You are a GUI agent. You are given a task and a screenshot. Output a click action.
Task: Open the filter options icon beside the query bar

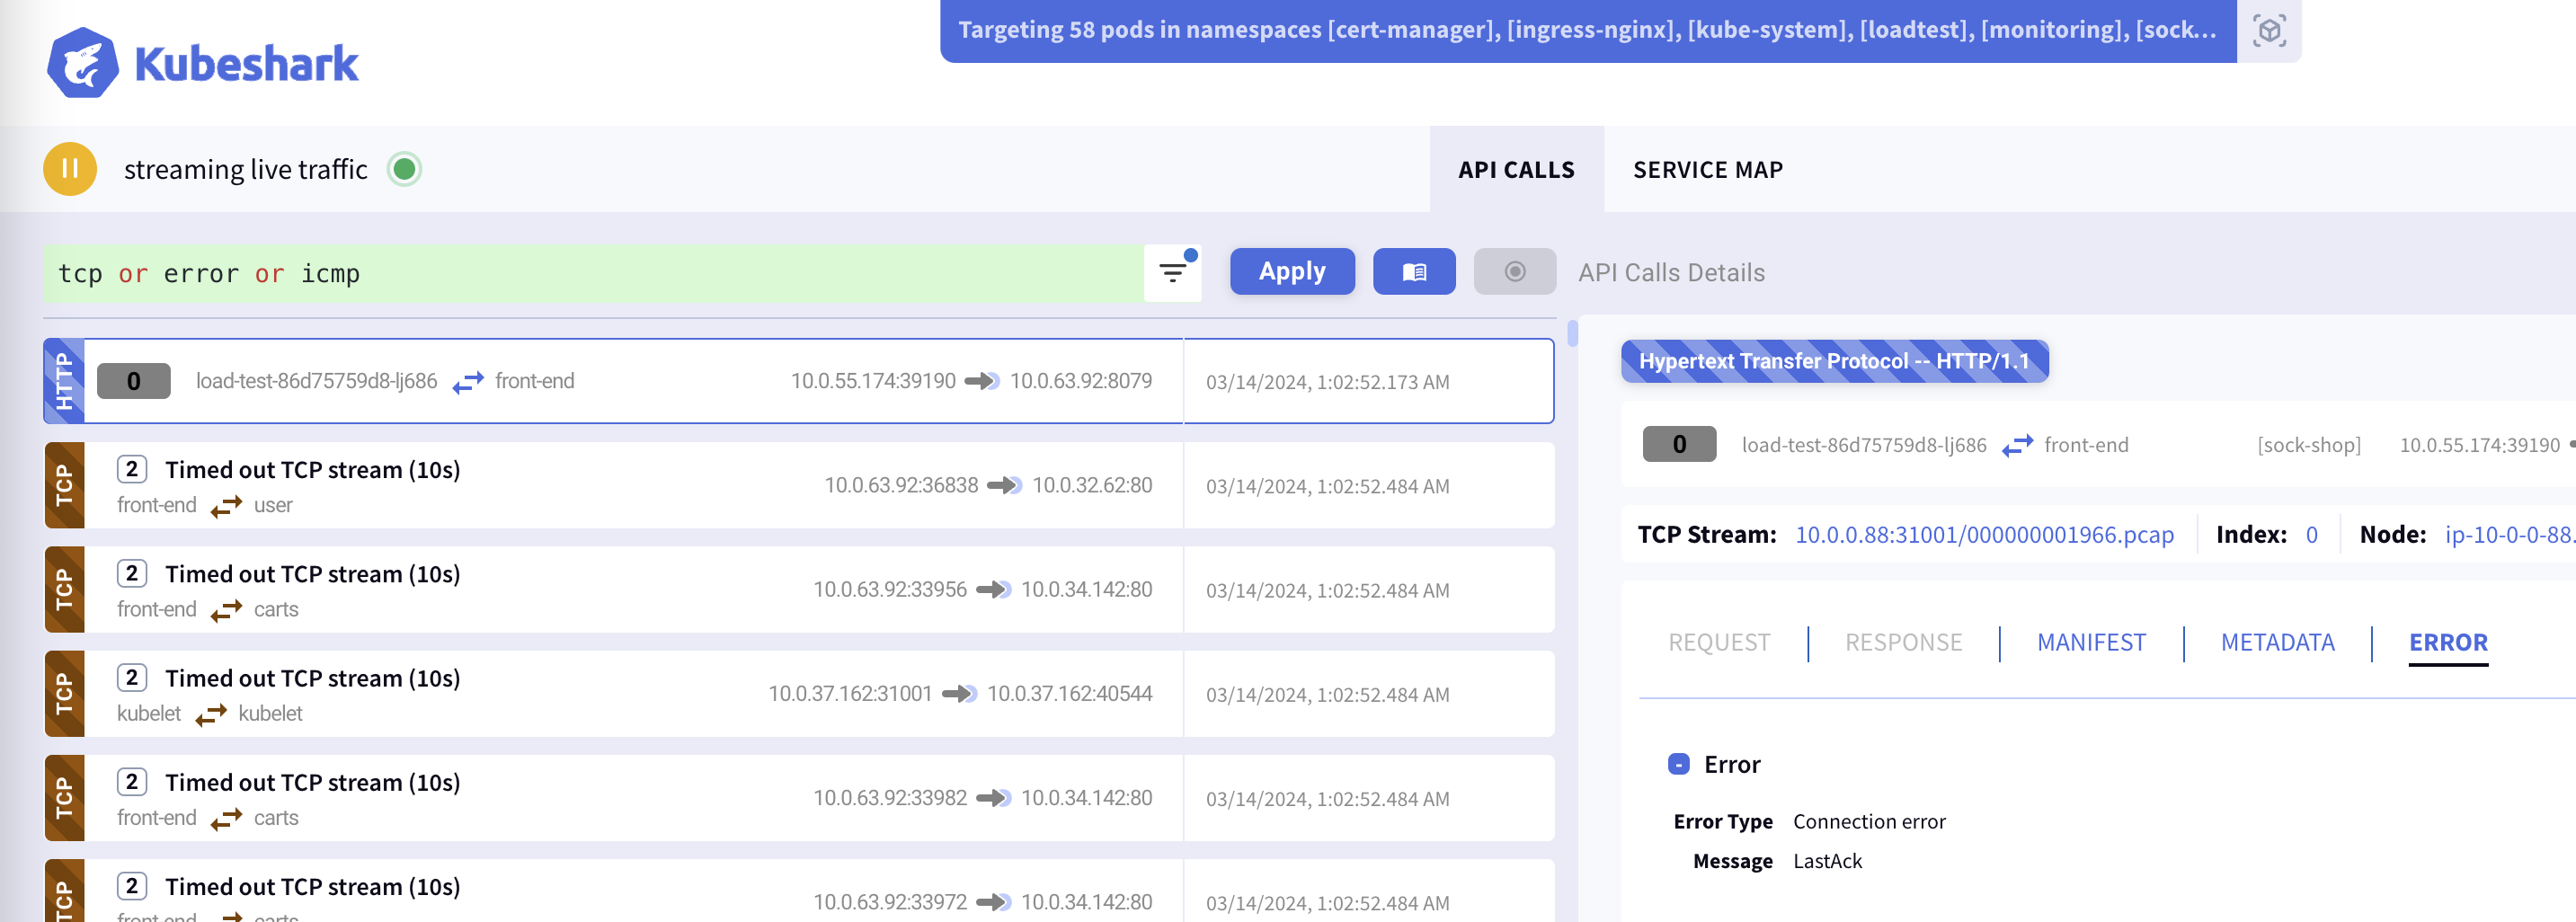tap(1171, 272)
